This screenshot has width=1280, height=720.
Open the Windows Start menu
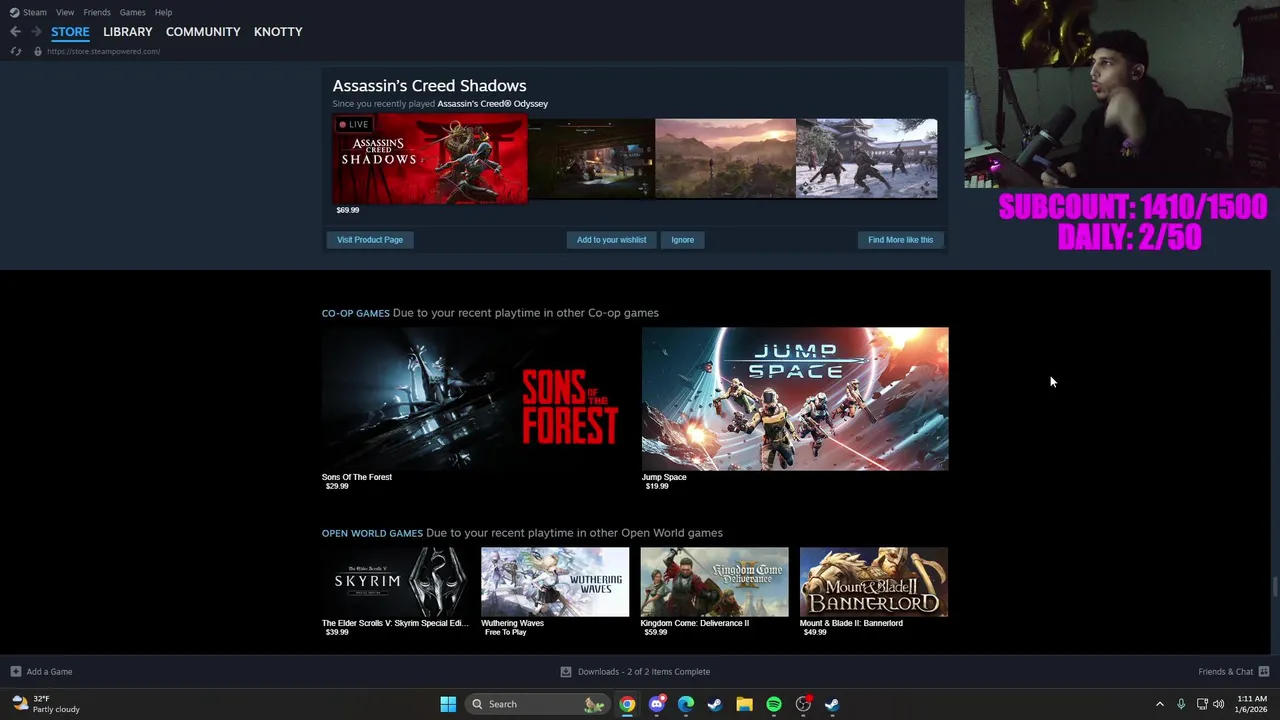click(448, 704)
